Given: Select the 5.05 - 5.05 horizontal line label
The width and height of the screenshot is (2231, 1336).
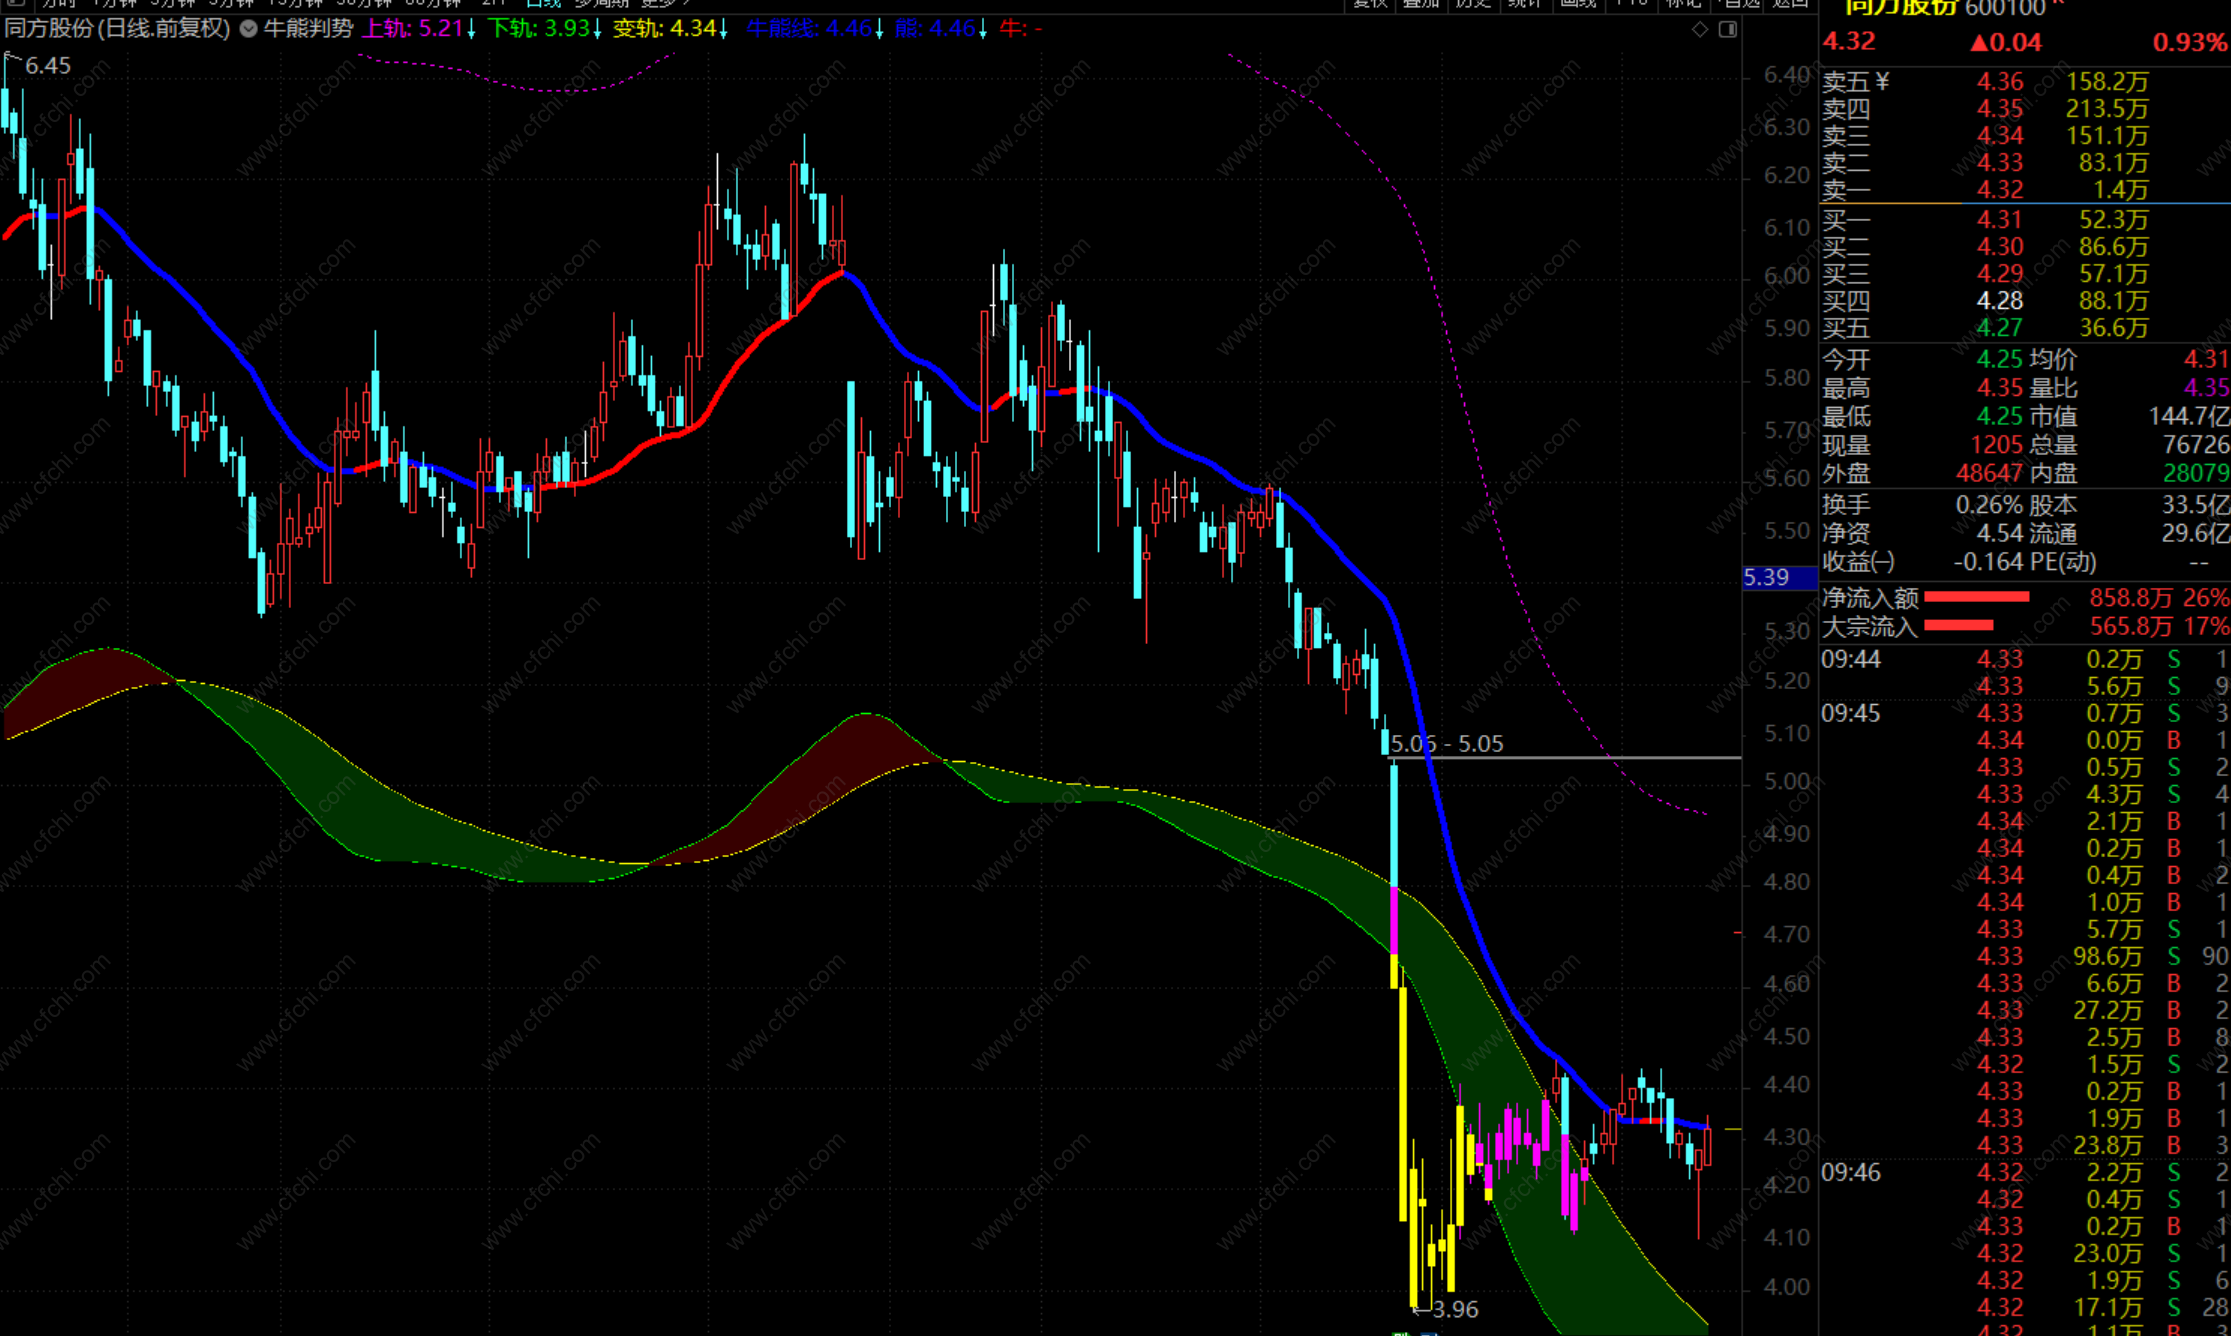Looking at the screenshot, I should pos(1447,744).
